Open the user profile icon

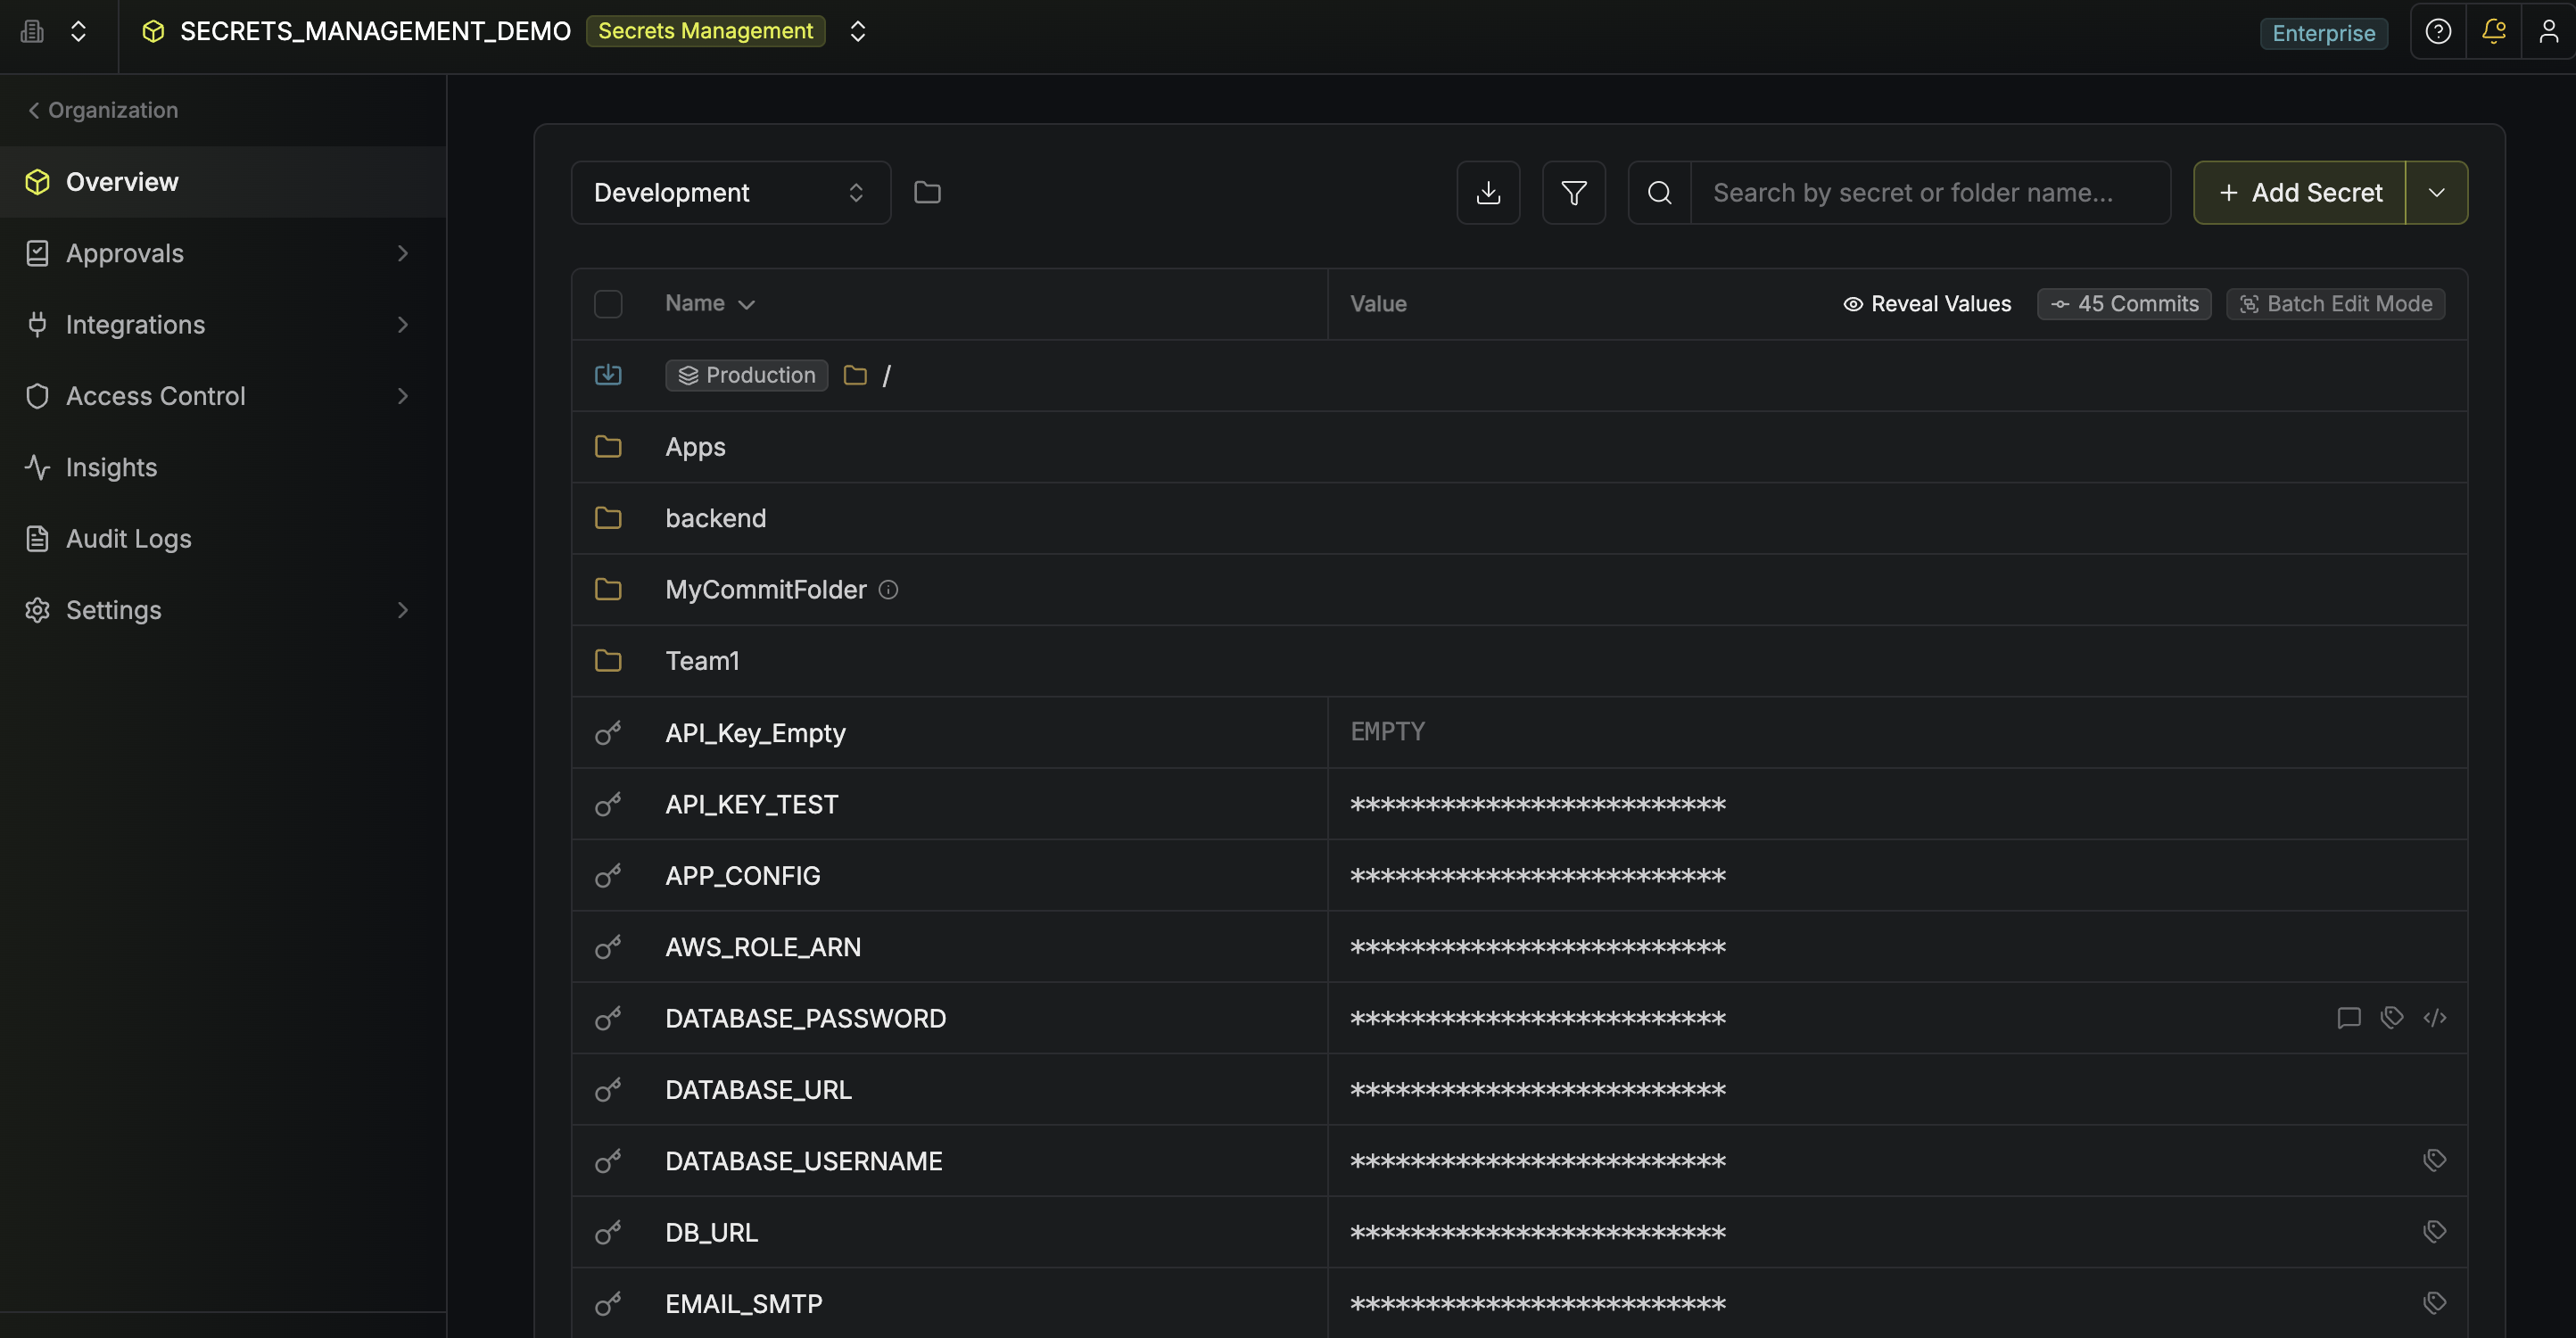(2549, 32)
